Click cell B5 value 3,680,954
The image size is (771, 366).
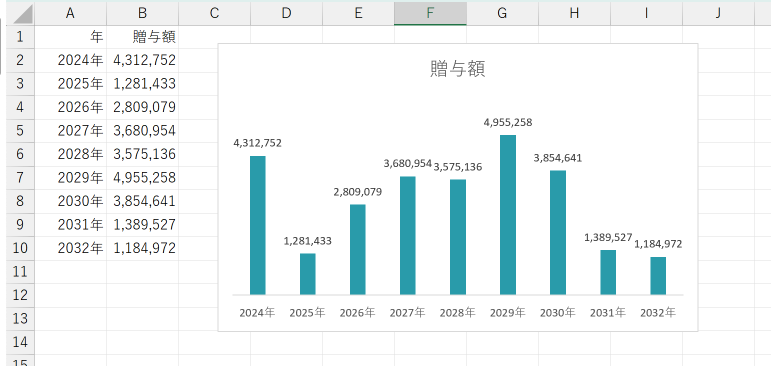pyautogui.click(x=142, y=131)
